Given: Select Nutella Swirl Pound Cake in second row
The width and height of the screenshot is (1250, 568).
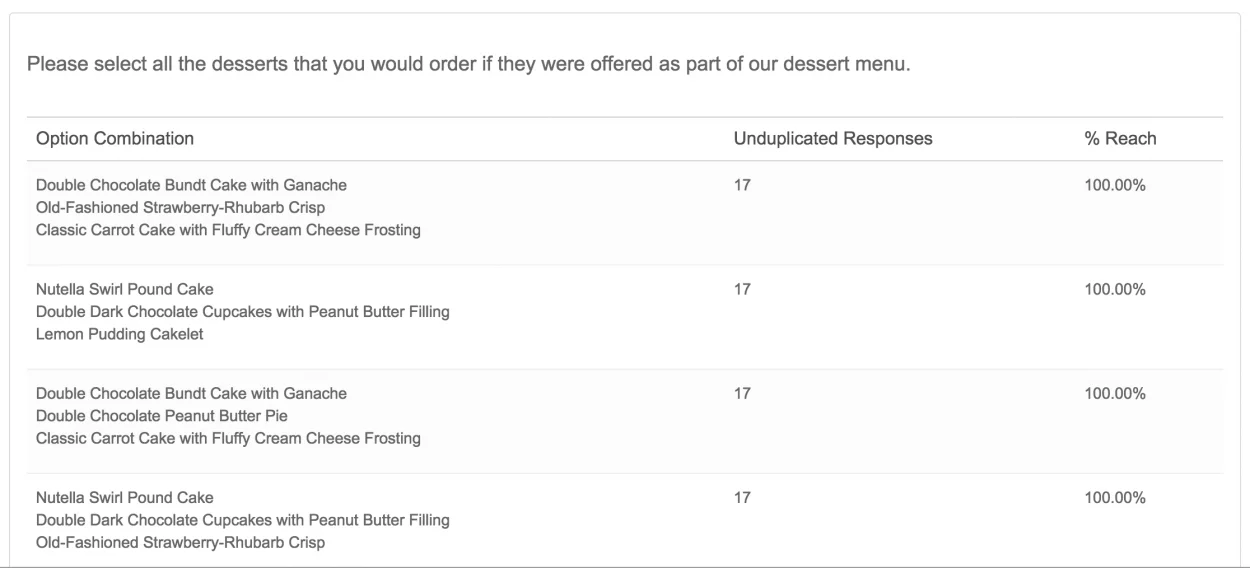Looking at the screenshot, I should pyautogui.click(x=124, y=290).
